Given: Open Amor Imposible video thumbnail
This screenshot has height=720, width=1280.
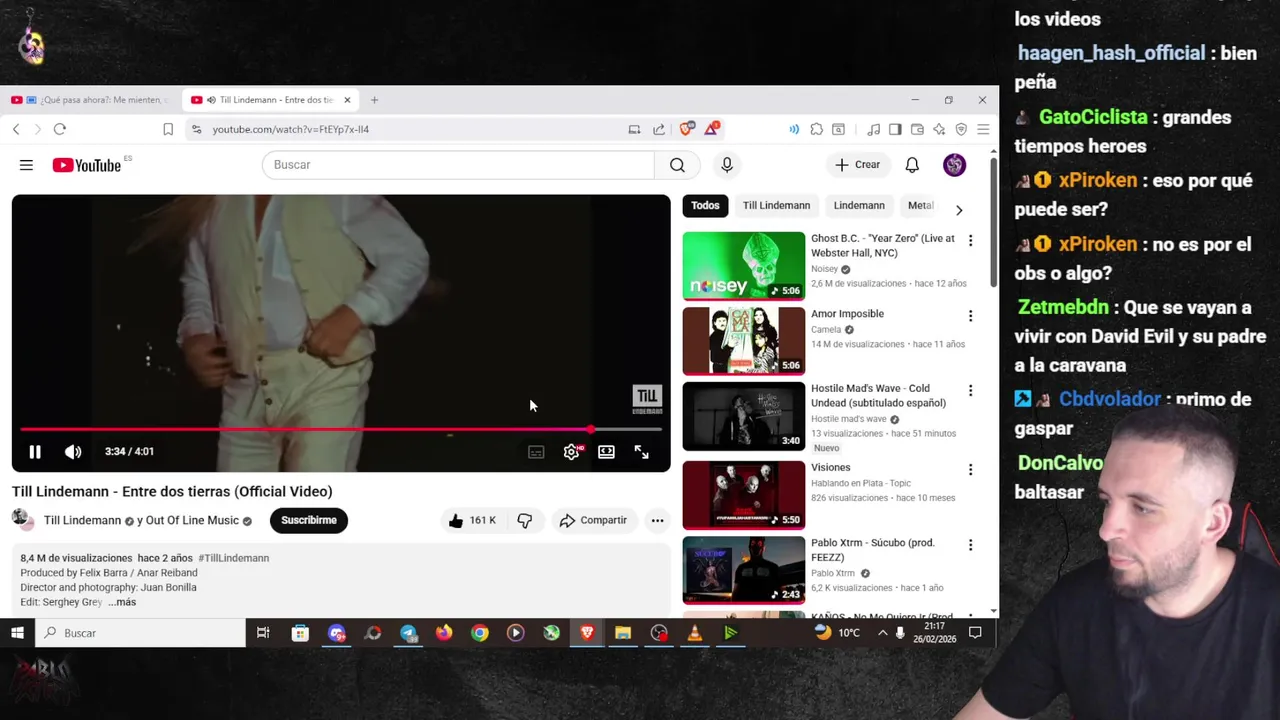Looking at the screenshot, I should [744, 341].
